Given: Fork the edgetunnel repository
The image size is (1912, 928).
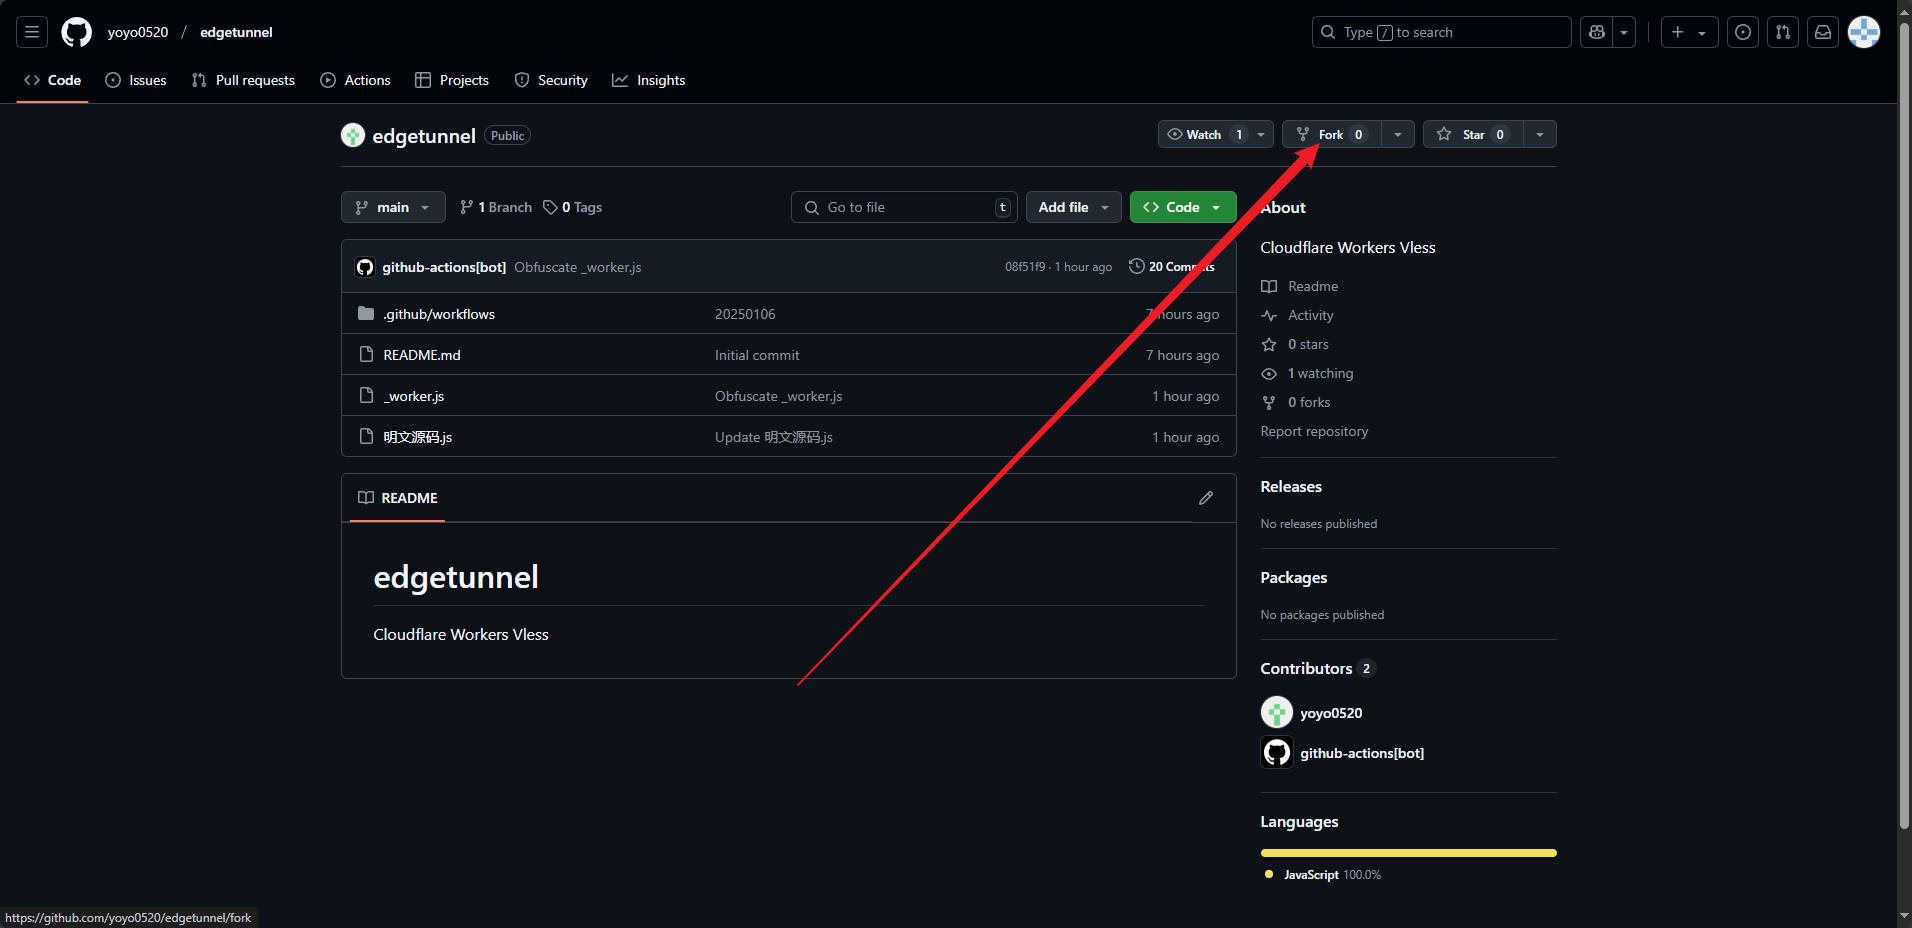Looking at the screenshot, I should (x=1331, y=134).
